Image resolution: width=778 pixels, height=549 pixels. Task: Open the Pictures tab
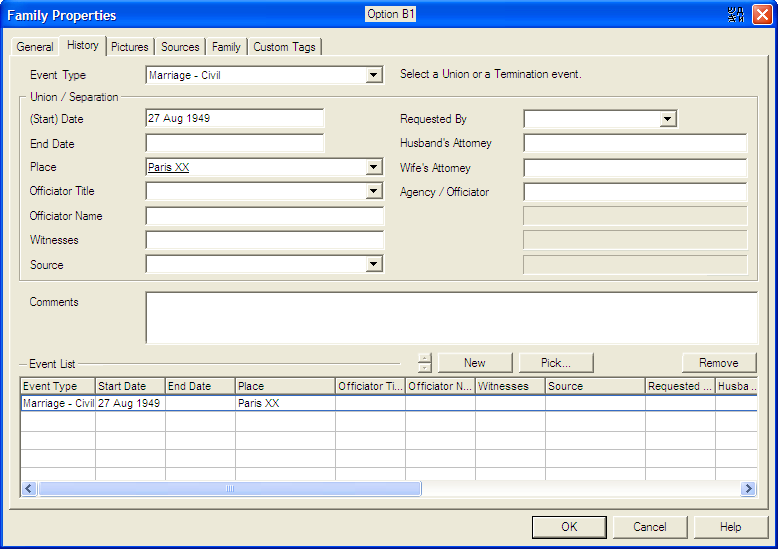pos(130,47)
